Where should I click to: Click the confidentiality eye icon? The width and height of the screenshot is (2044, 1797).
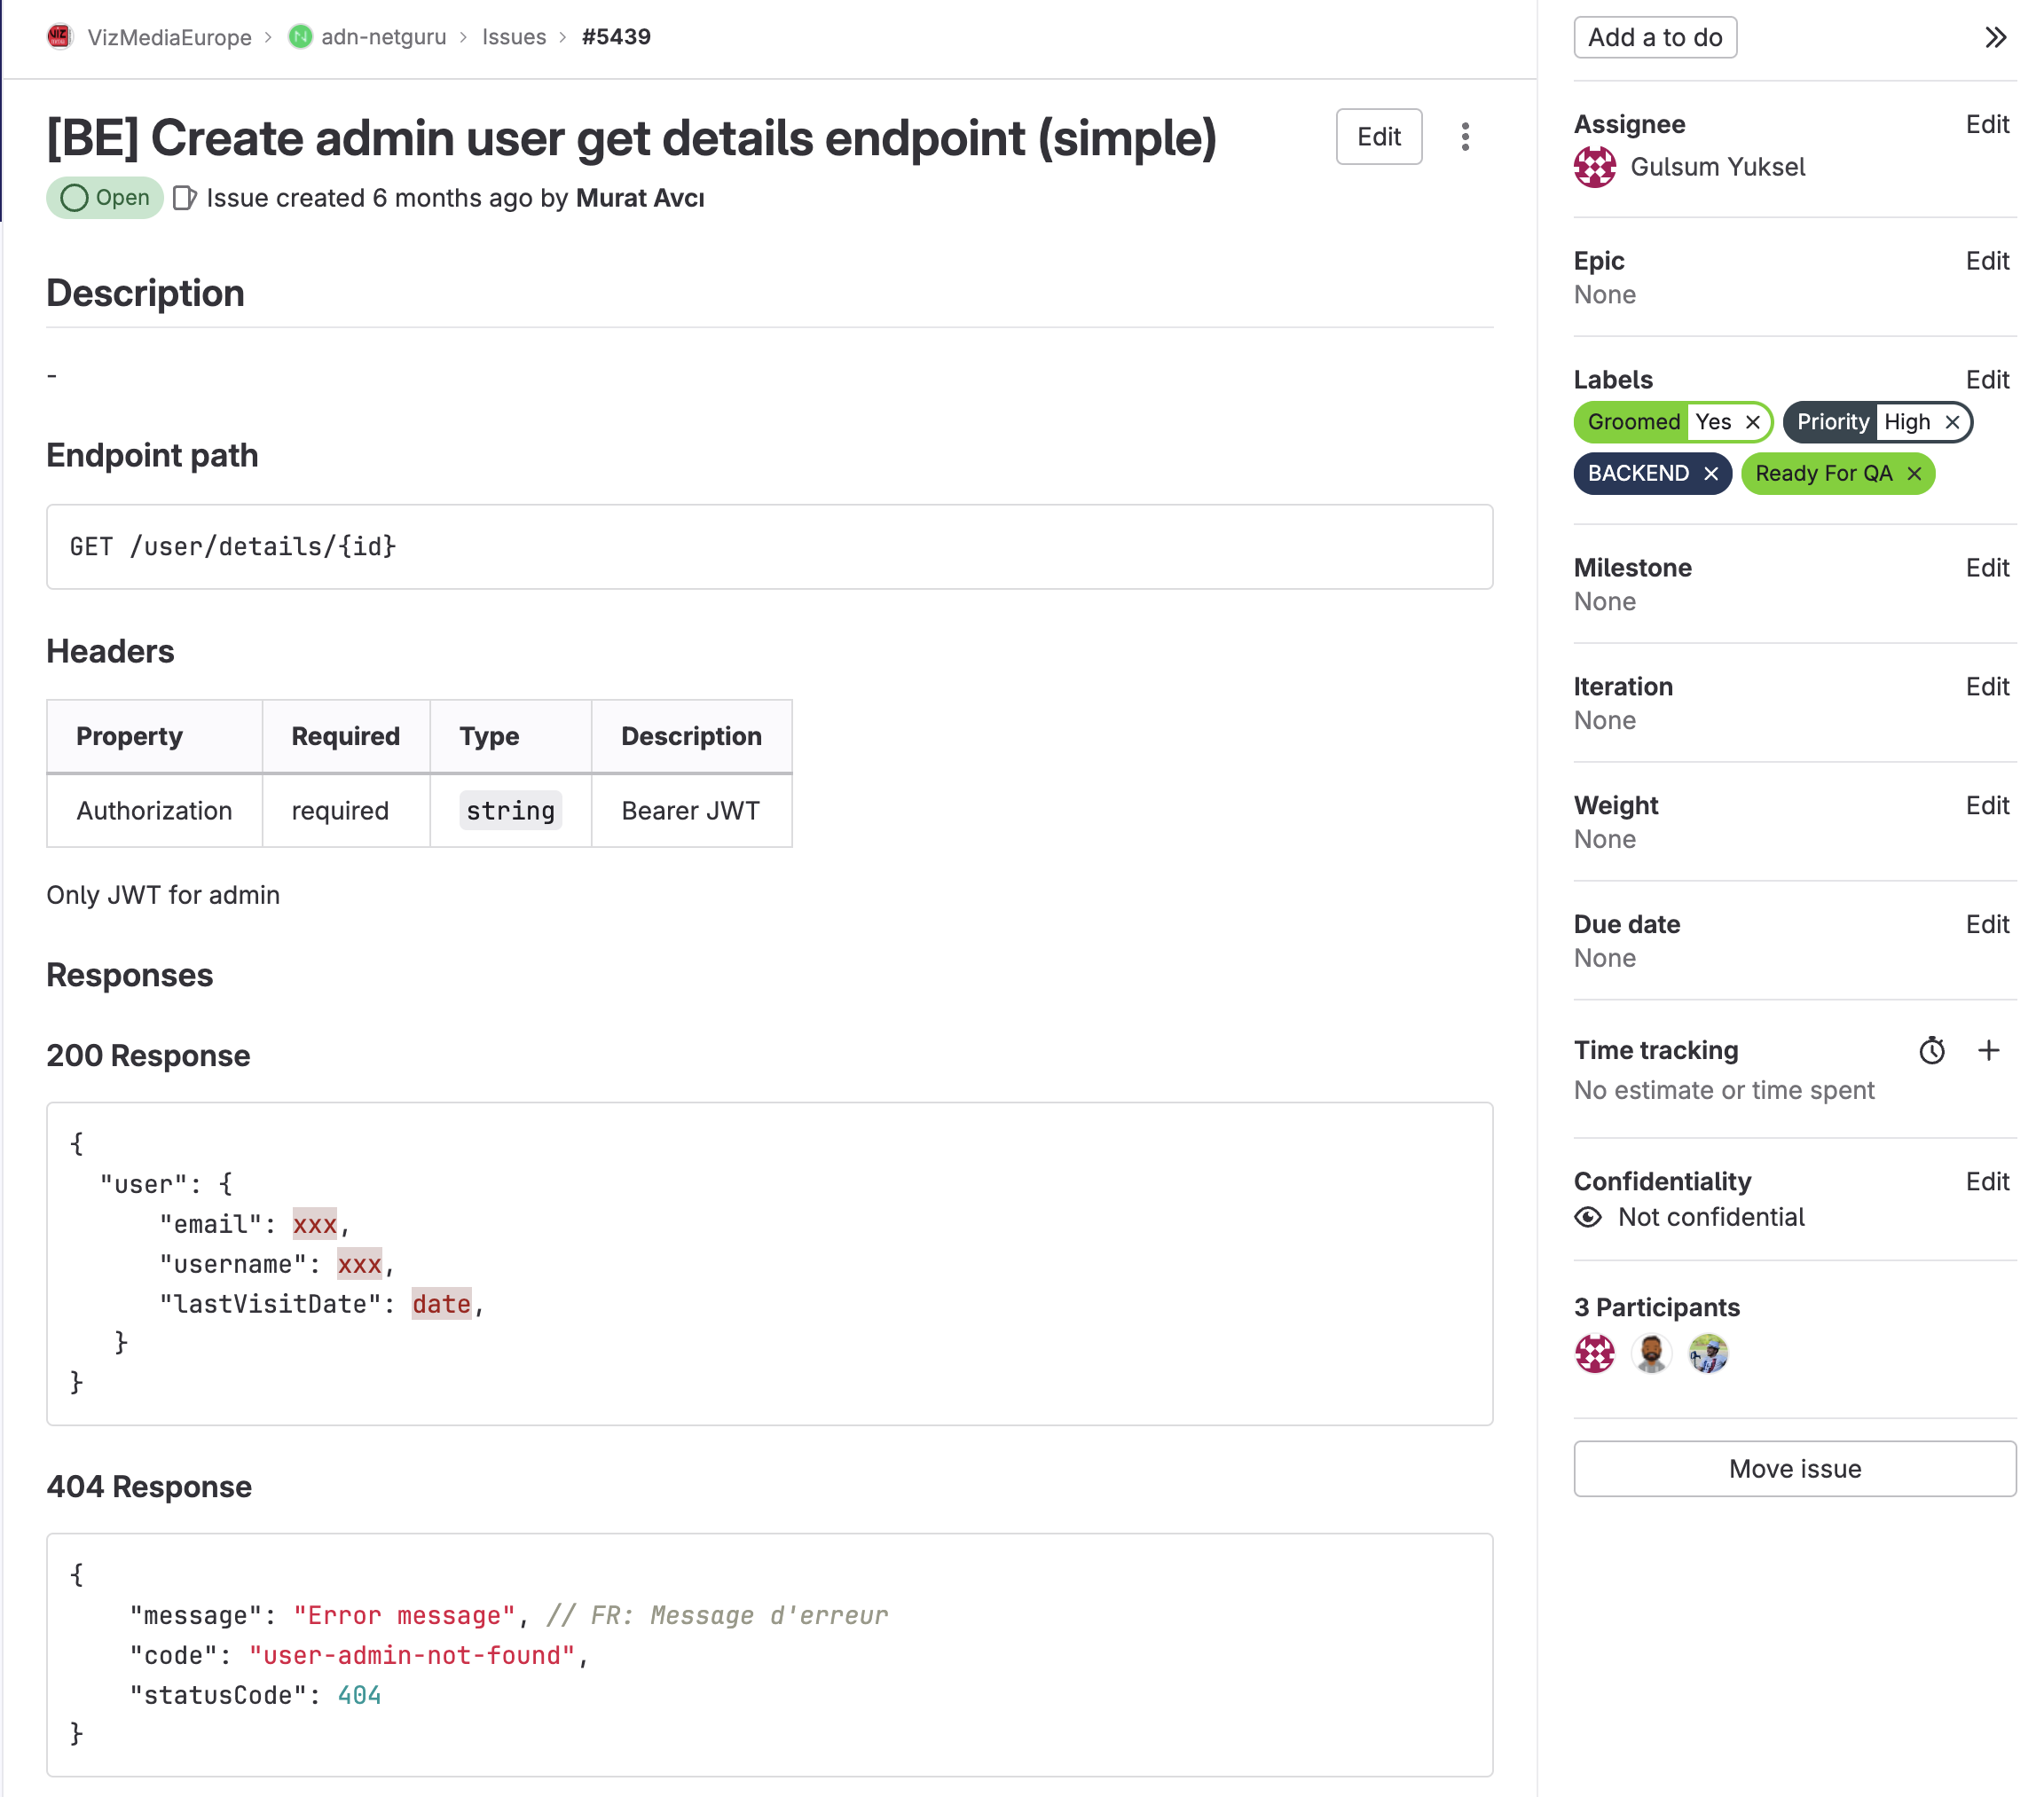tap(1591, 1217)
